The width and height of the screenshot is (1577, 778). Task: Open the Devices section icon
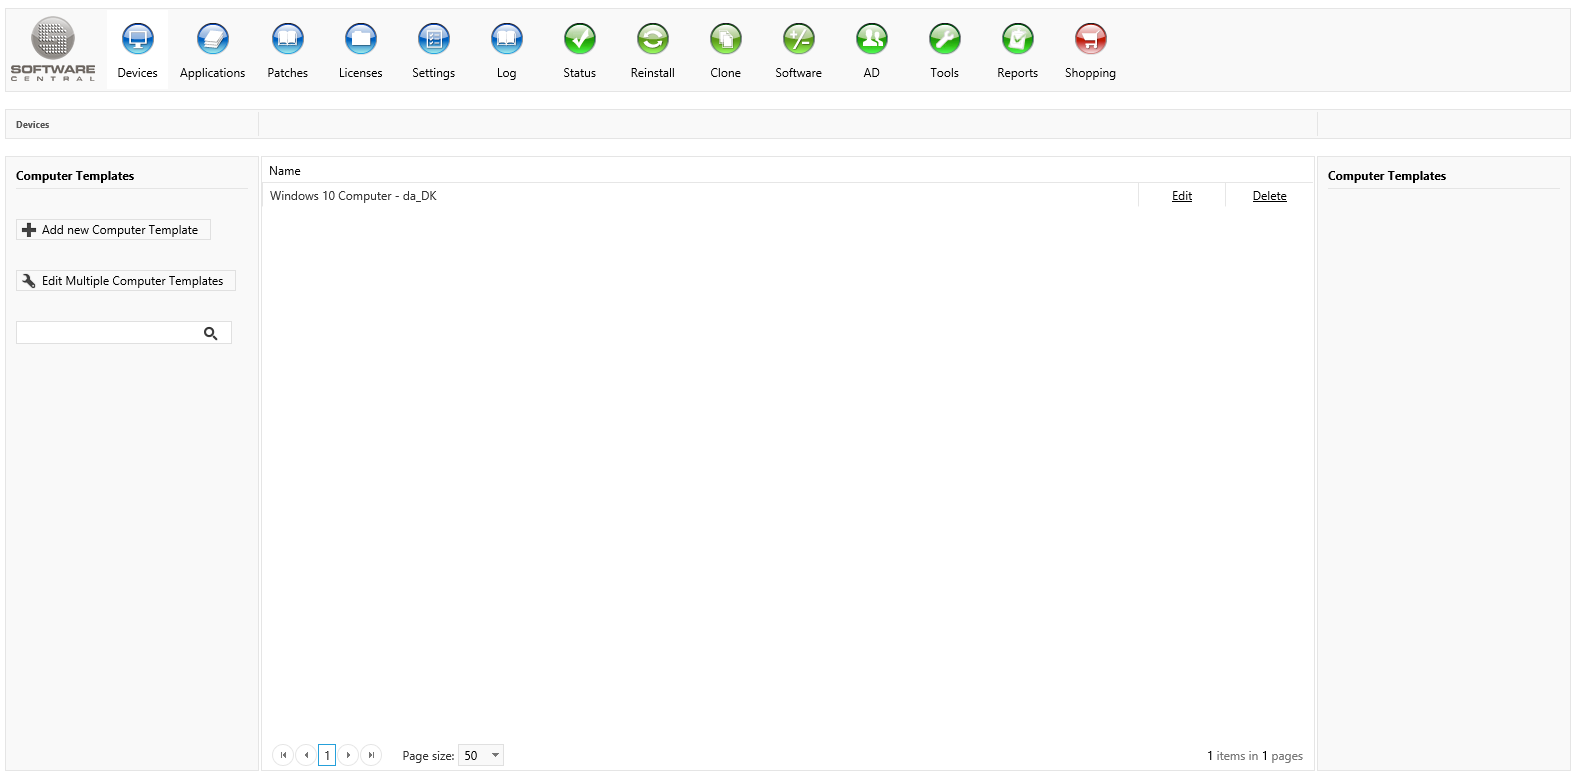[137, 40]
